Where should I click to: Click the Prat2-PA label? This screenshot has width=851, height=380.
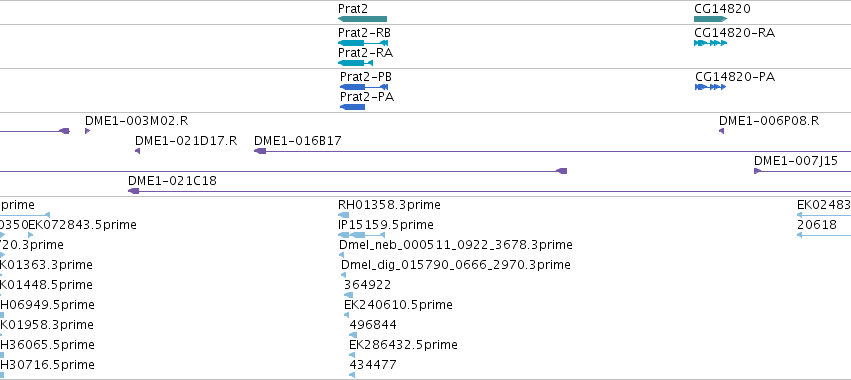click(367, 97)
